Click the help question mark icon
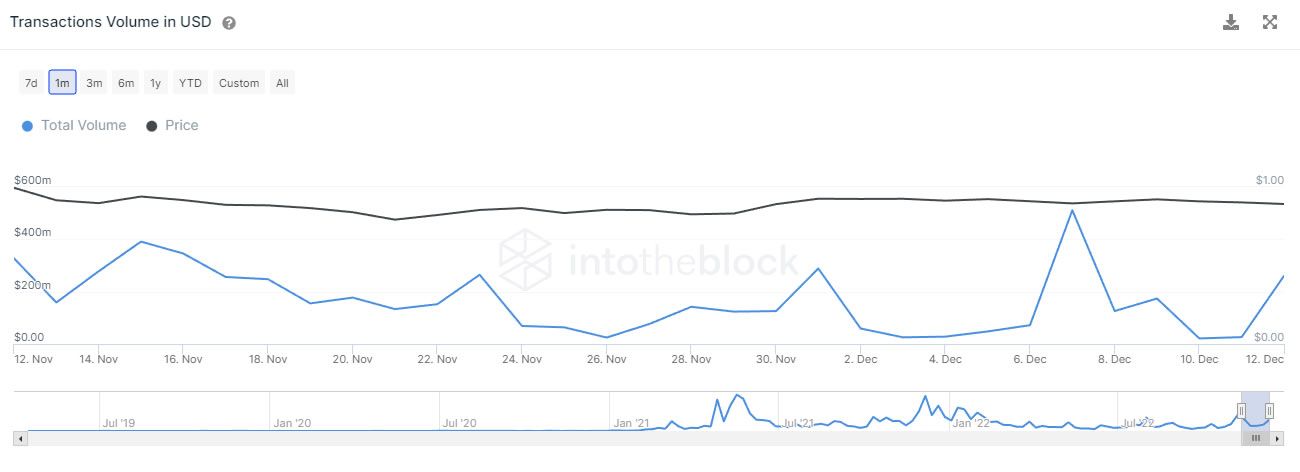The image size is (1300, 472). pyautogui.click(x=229, y=23)
